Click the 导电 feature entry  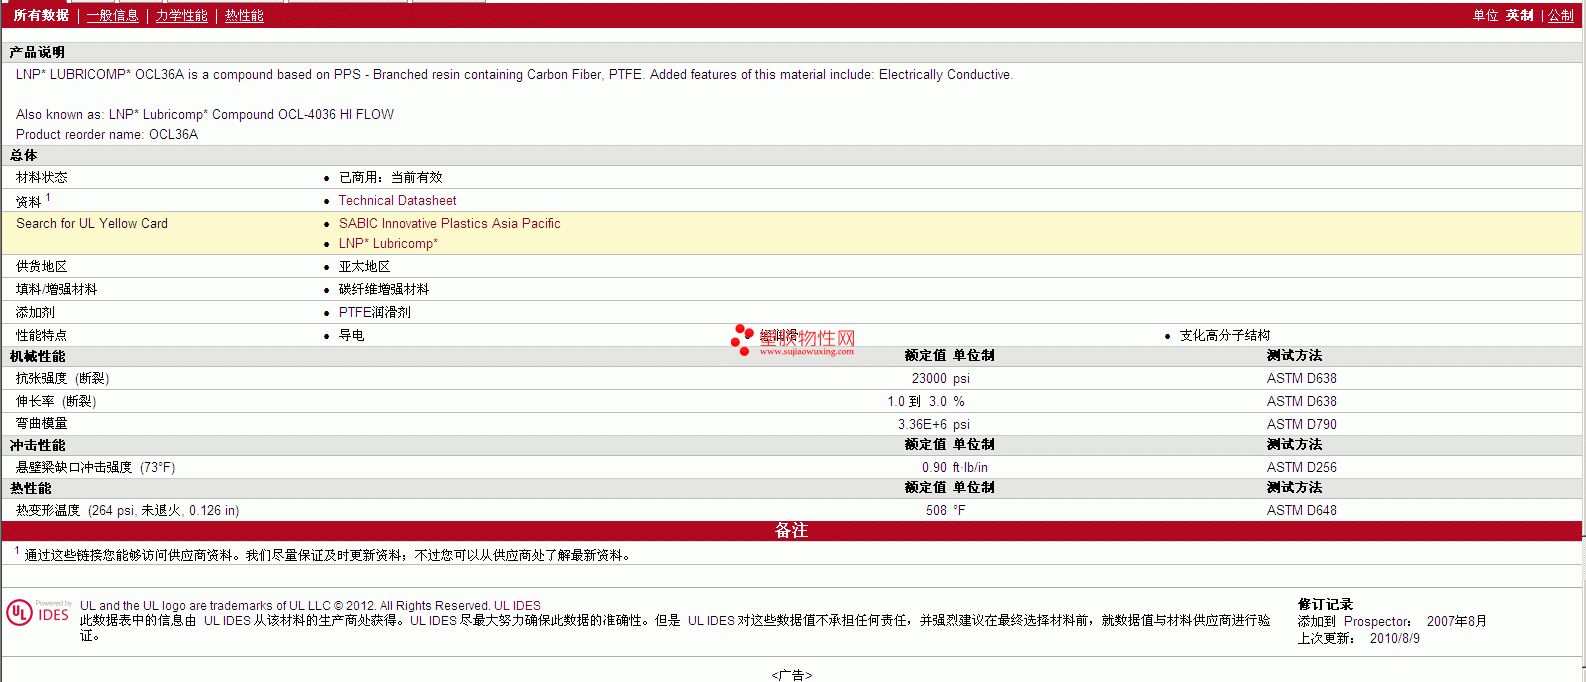tap(351, 335)
